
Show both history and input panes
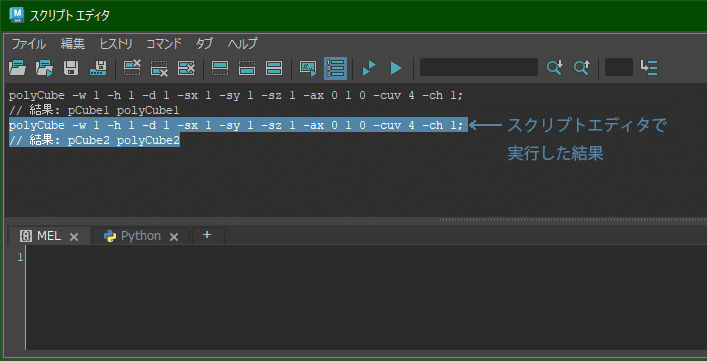click(x=274, y=68)
